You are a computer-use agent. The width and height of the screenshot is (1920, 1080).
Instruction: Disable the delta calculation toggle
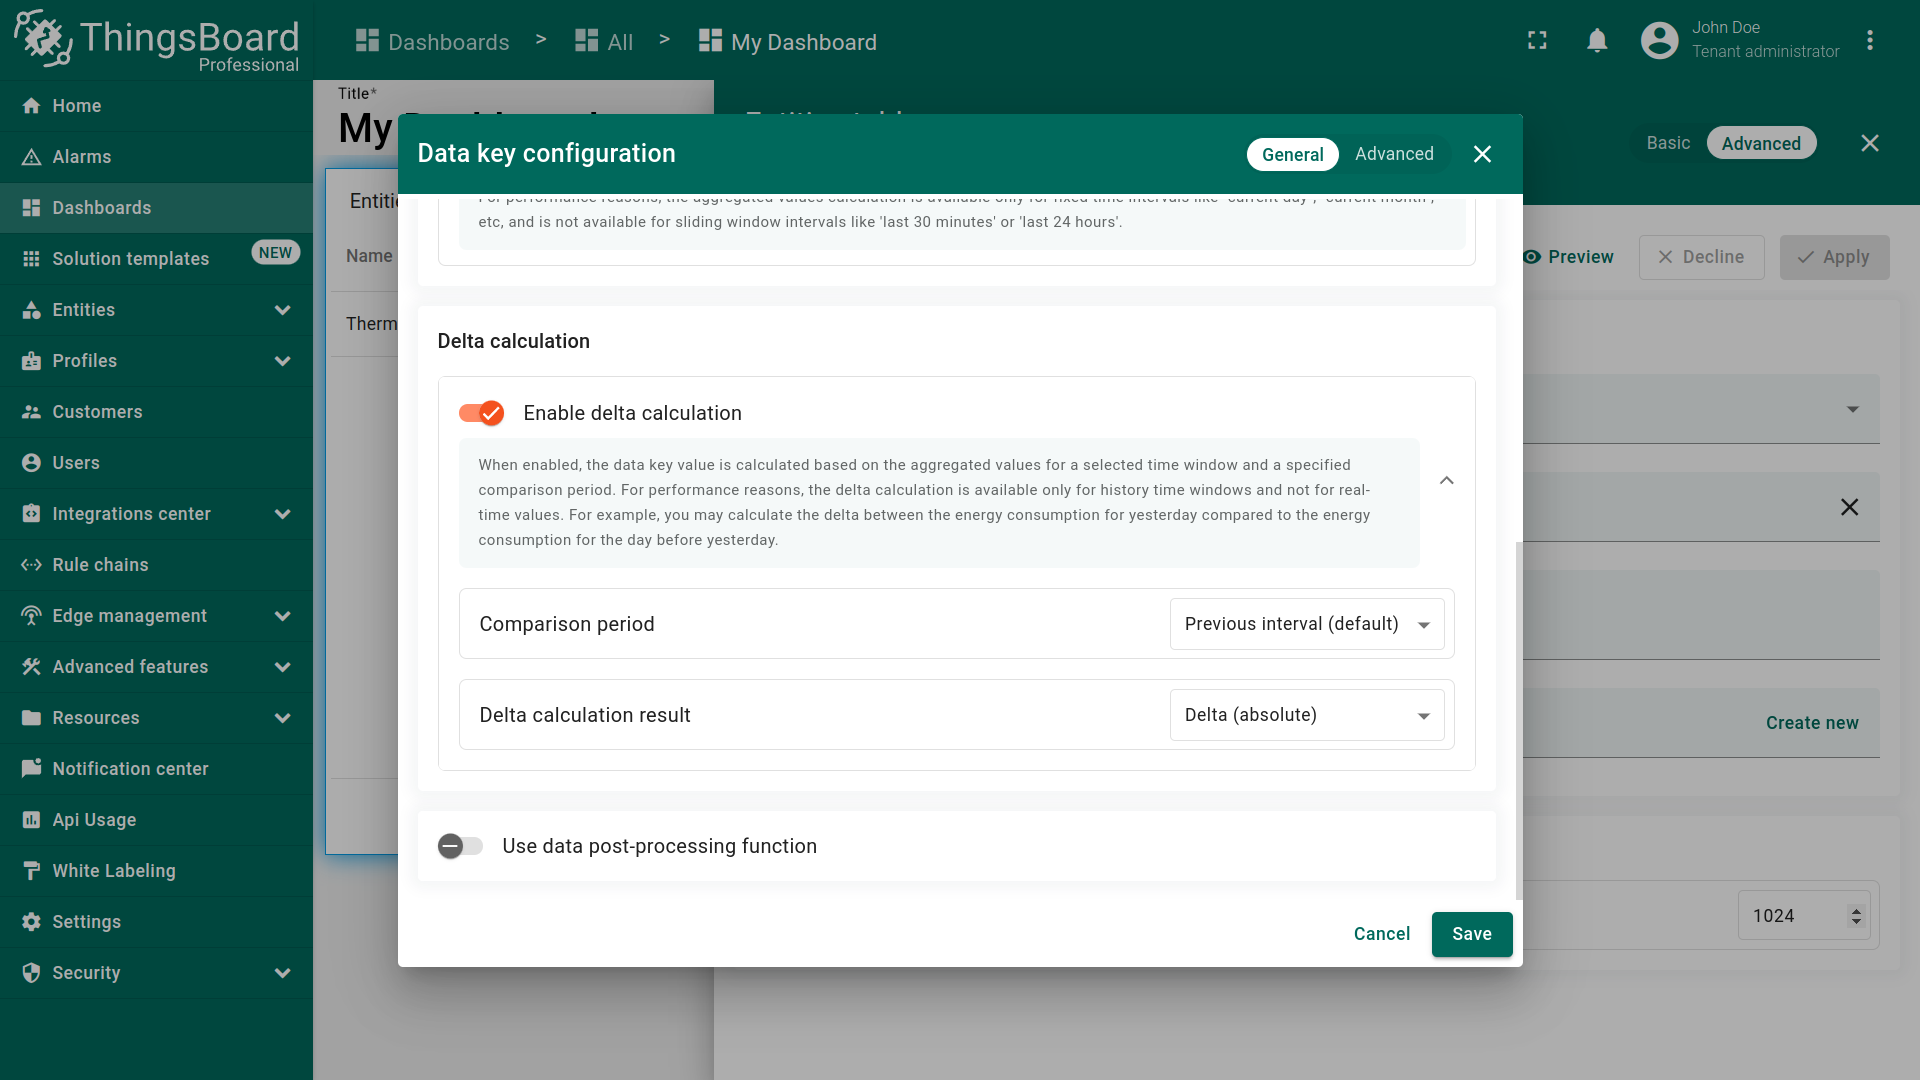pos(482,413)
